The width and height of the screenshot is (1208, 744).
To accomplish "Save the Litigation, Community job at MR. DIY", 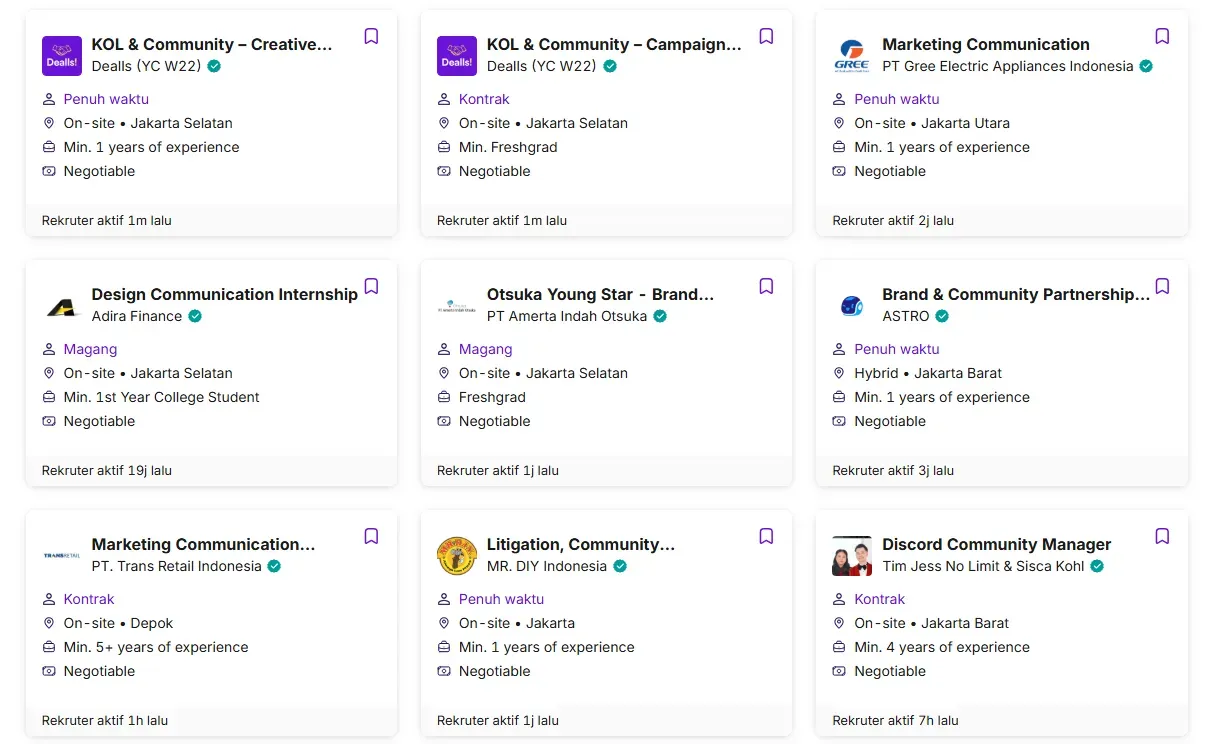I will click(x=766, y=537).
